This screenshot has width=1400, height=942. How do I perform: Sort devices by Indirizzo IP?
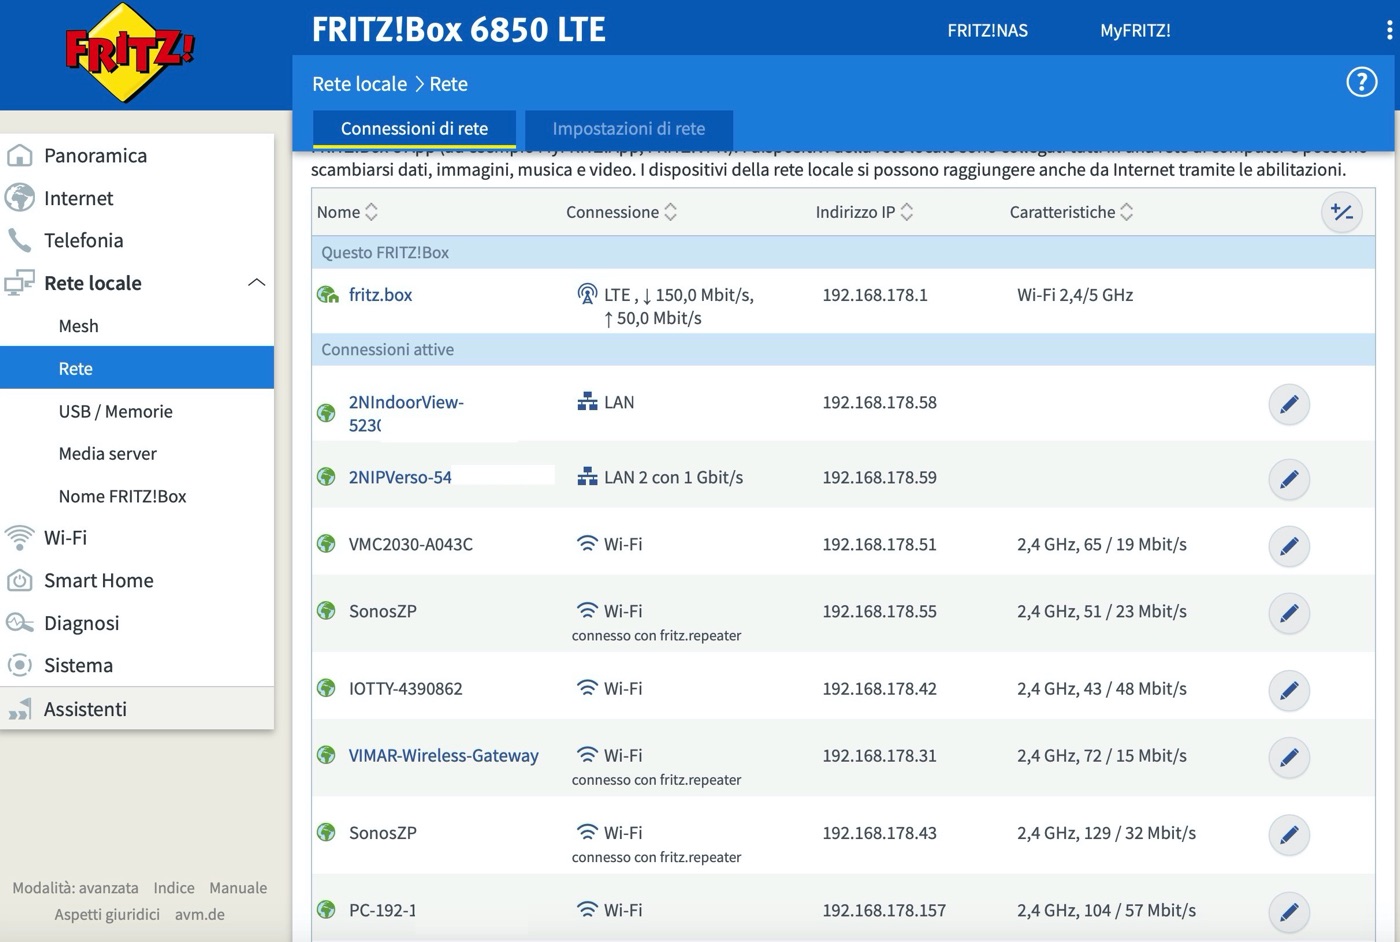point(864,212)
